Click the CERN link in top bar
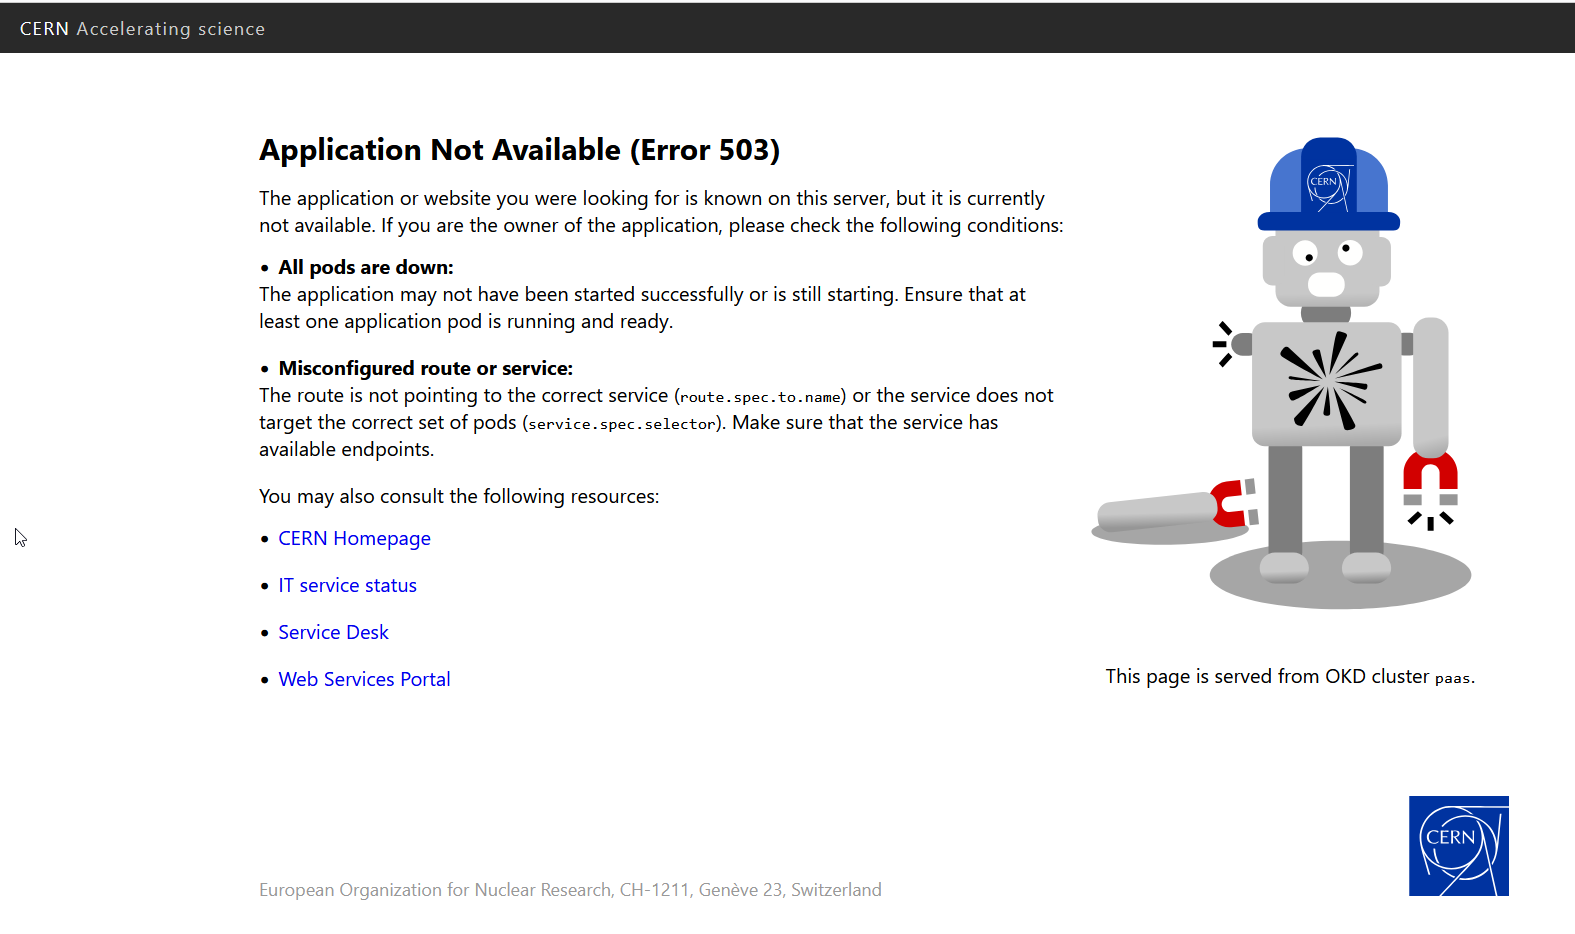Viewport: 1575px width, 934px height. (44, 29)
